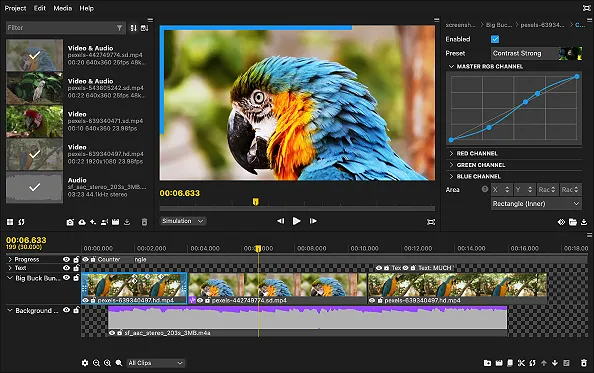Toggle lock on the Background track
Screen dimensions: 594x373
click(76, 310)
